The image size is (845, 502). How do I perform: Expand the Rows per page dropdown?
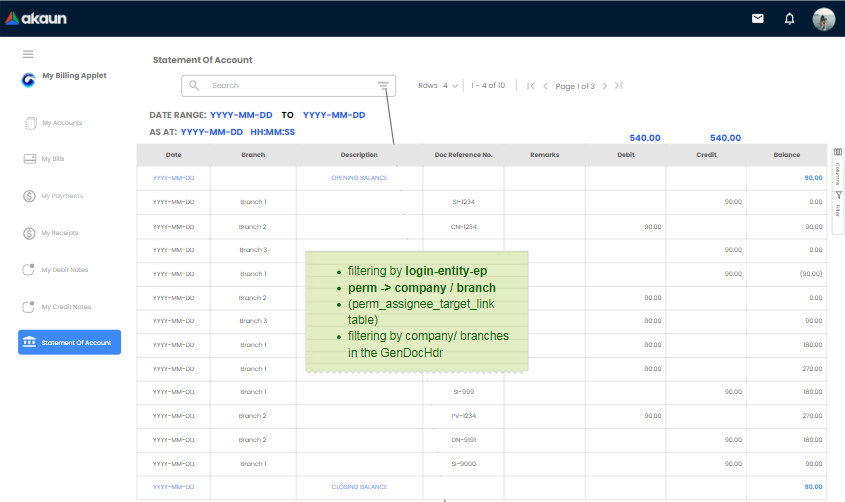(450, 86)
